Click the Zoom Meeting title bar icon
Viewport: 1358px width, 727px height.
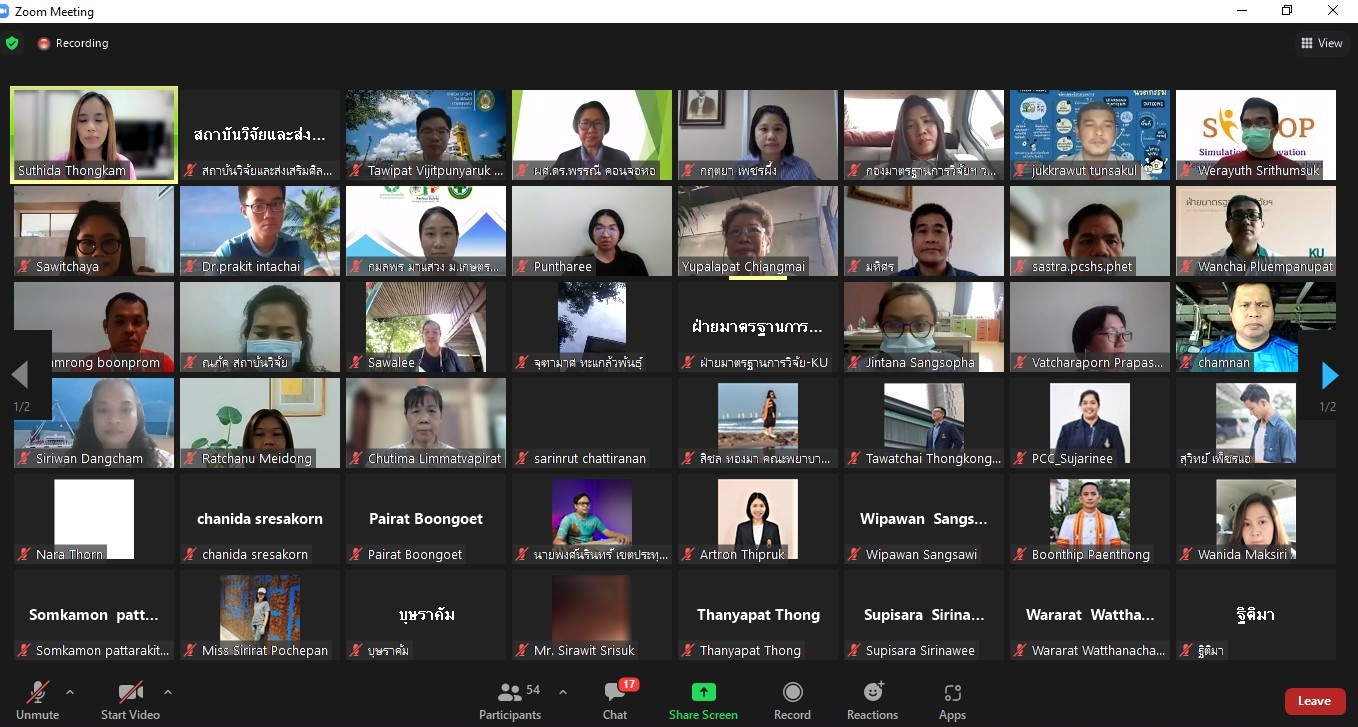8,11
